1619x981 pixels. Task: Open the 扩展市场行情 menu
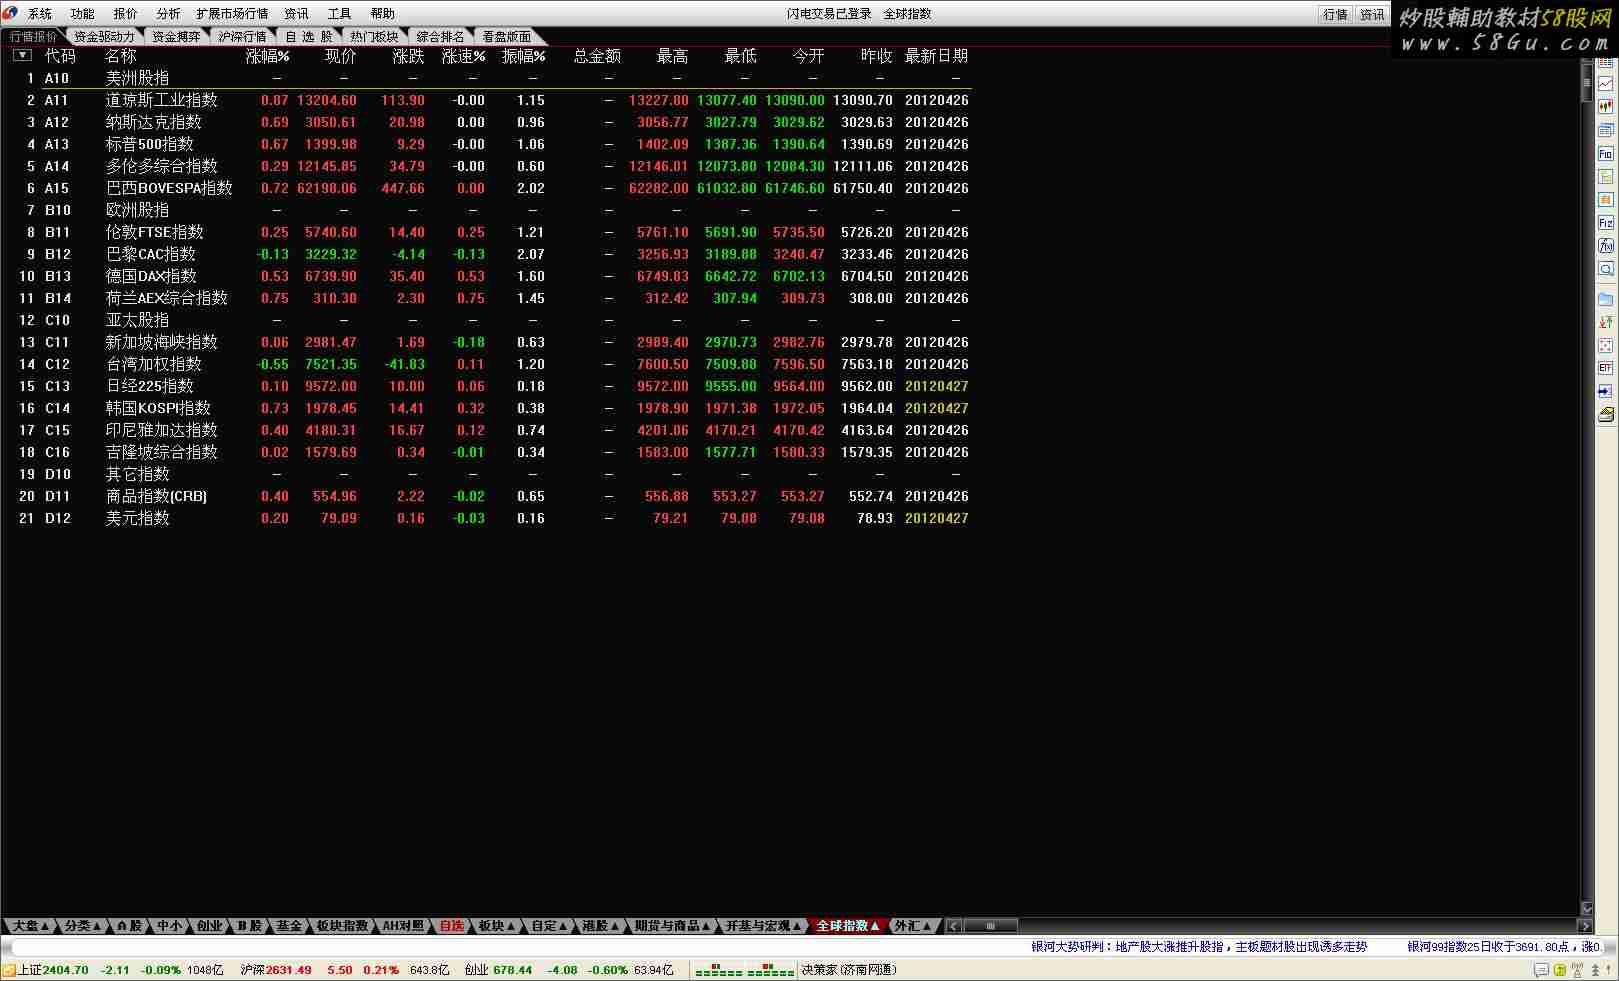(x=233, y=14)
